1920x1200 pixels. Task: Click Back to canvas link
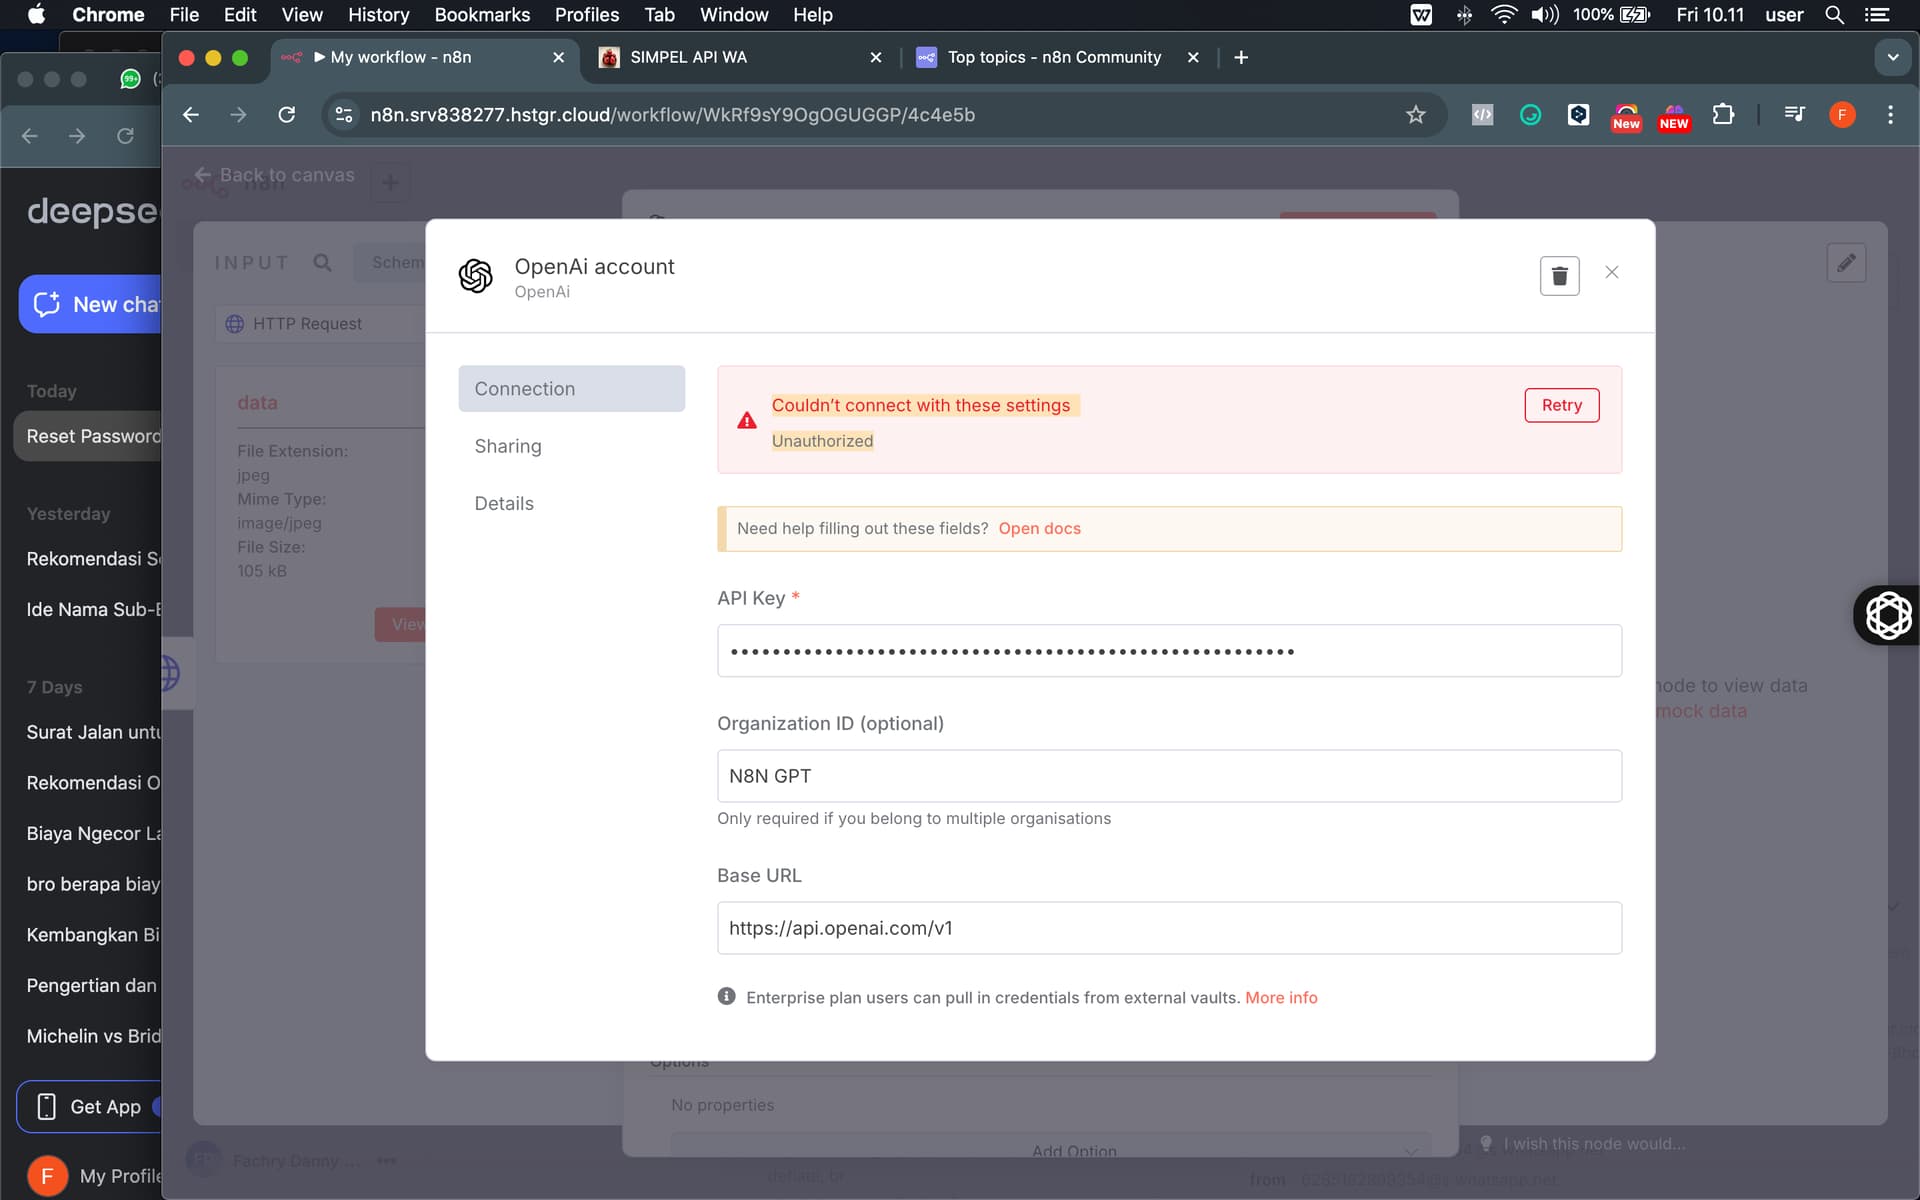[x=275, y=175]
